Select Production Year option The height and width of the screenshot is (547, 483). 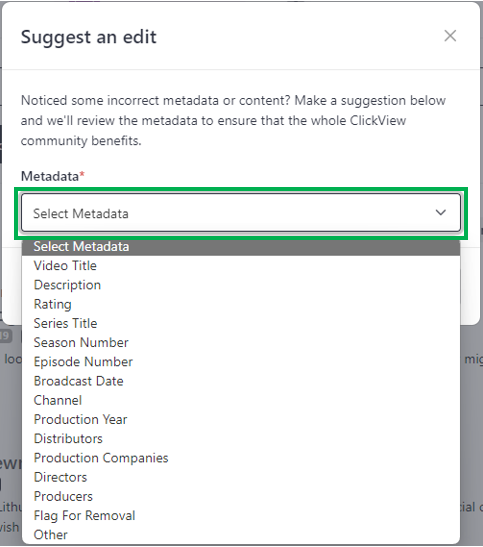[241, 419]
